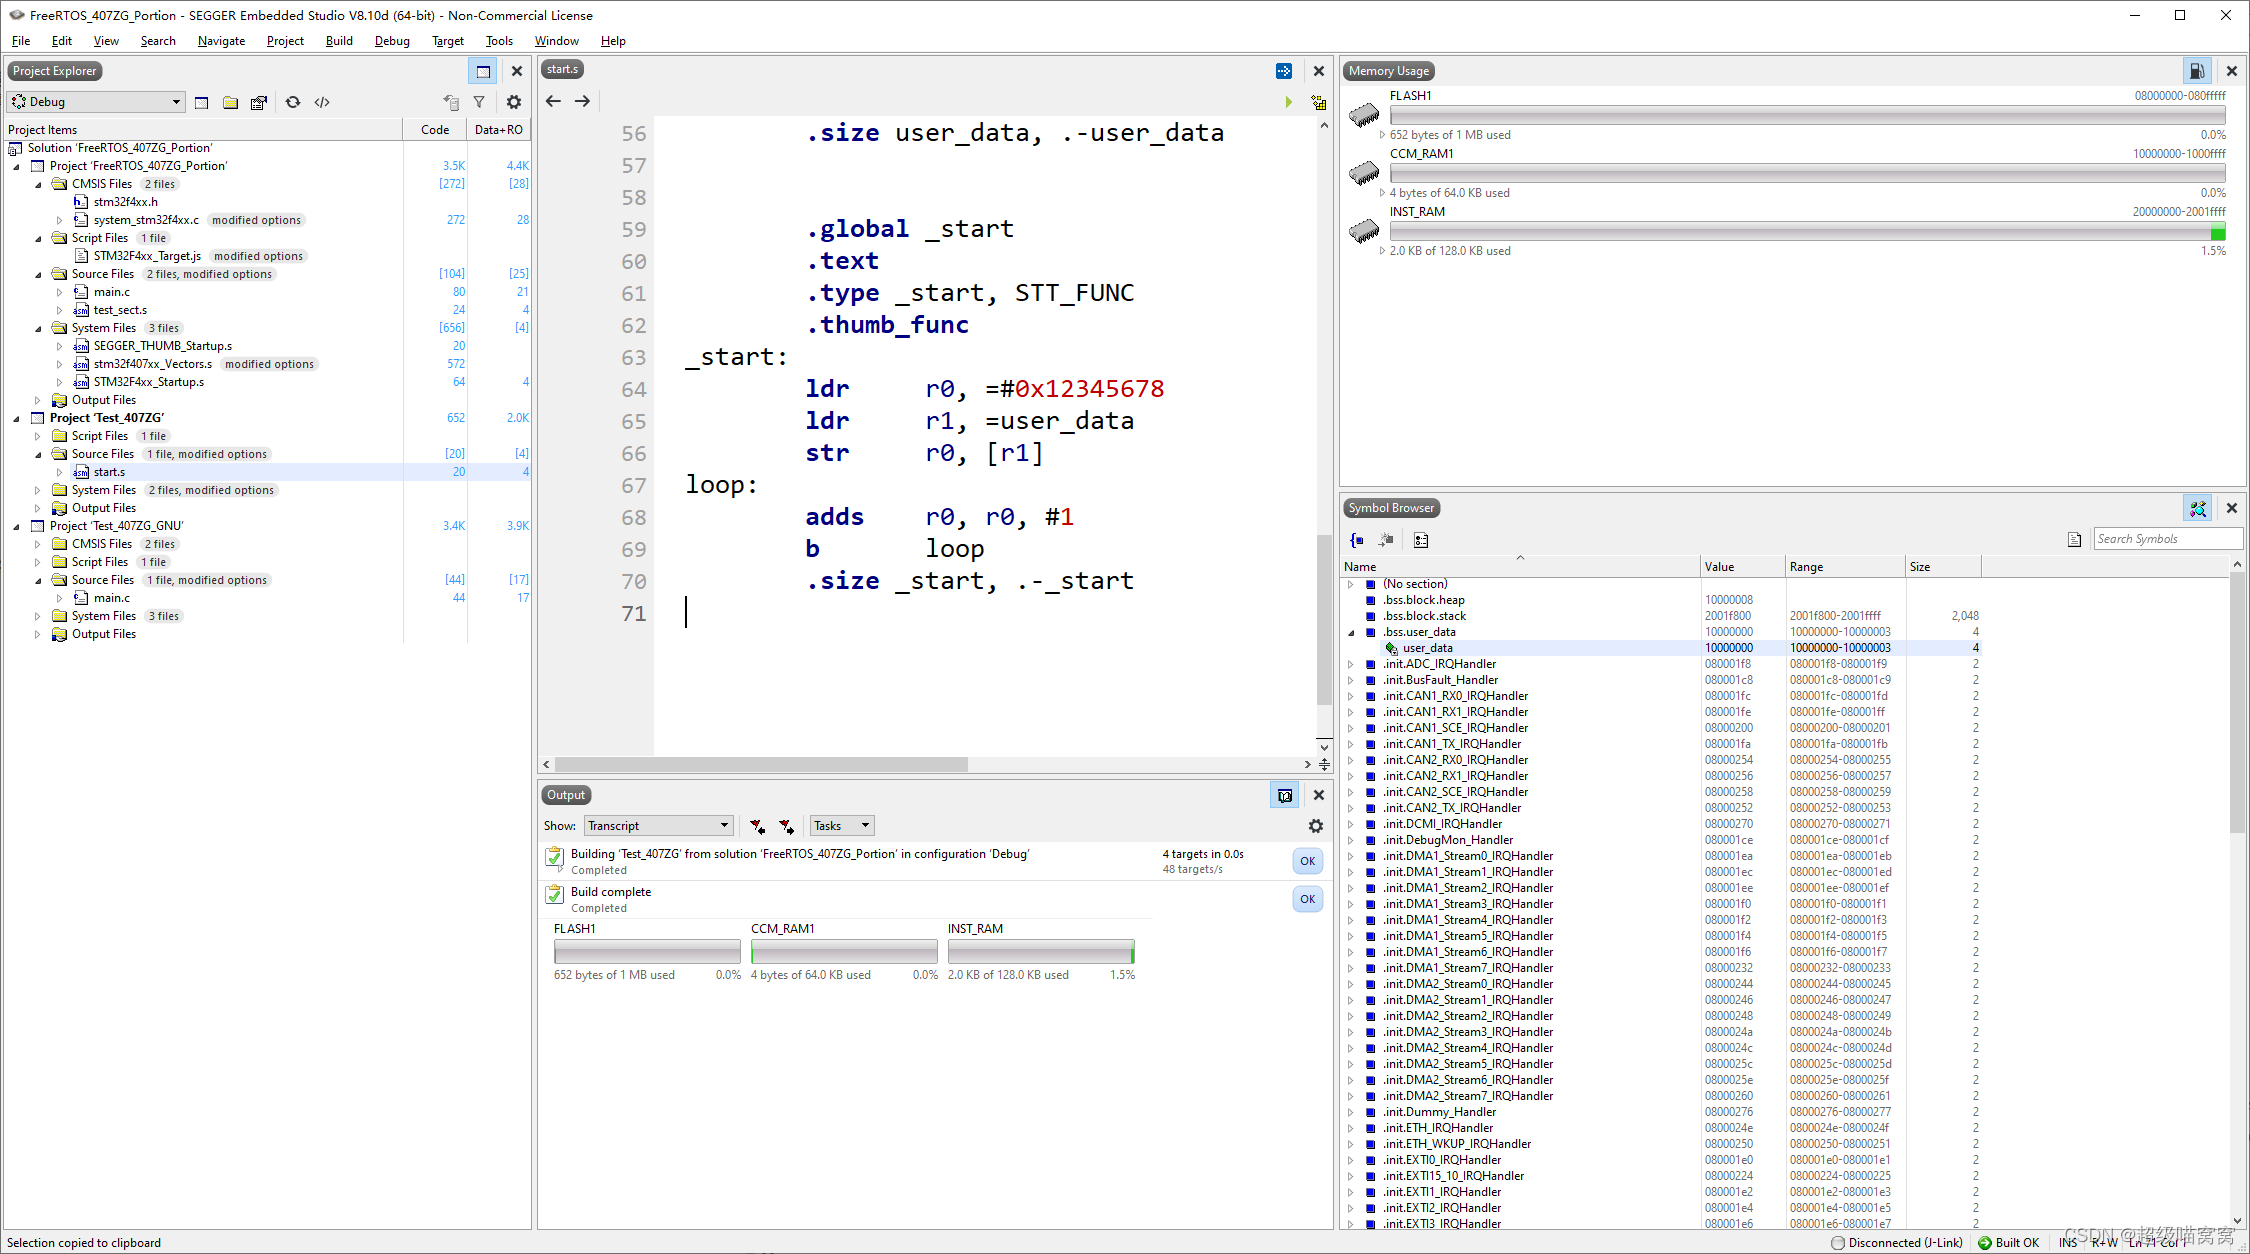Image resolution: width=2250 pixels, height=1254 pixels.
Task: Select Tasks dropdown in Output panel
Action: [842, 825]
